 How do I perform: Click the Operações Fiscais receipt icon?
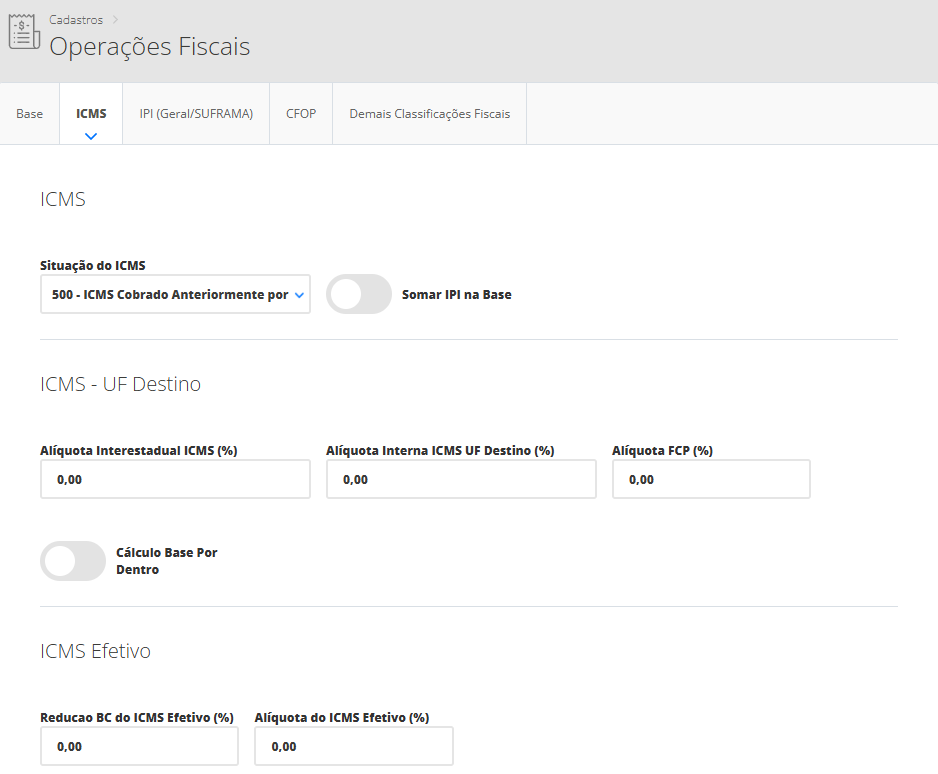pos(25,33)
